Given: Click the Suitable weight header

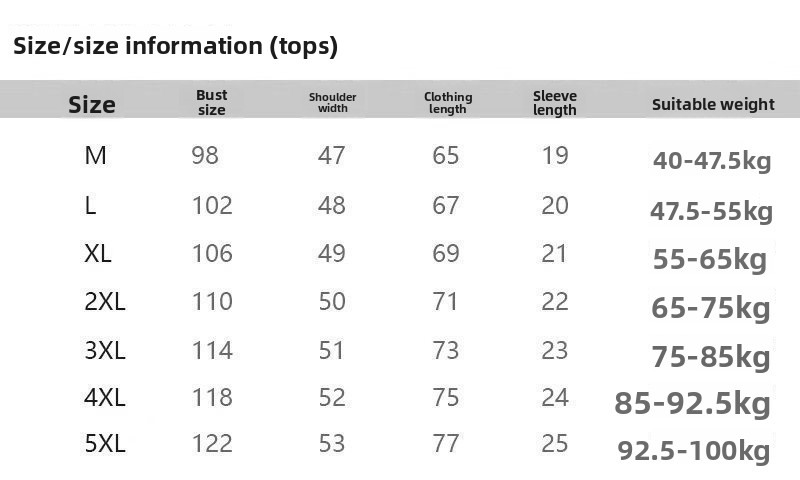Looking at the screenshot, I should [713, 104].
